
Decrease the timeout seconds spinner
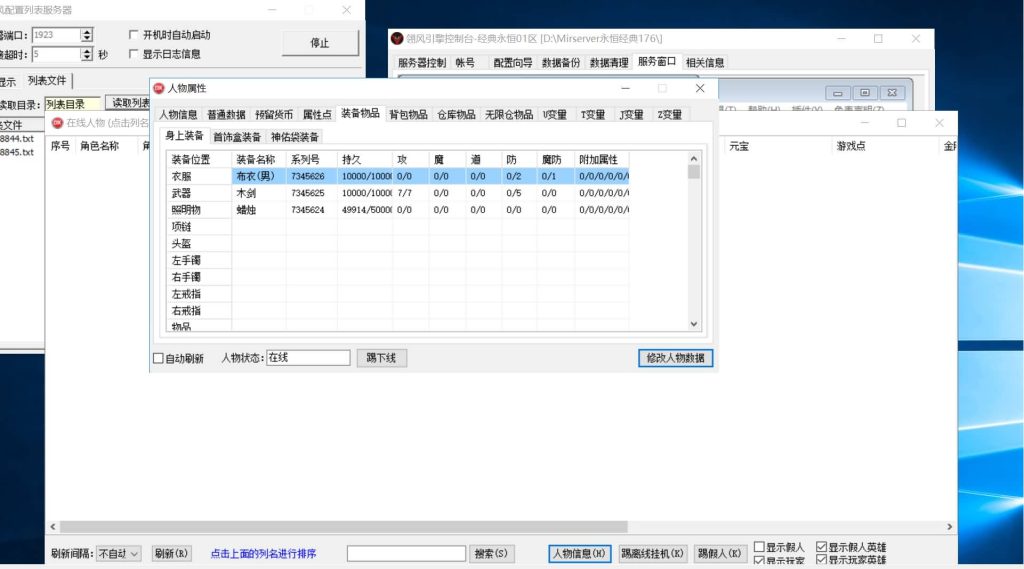point(87,57)
